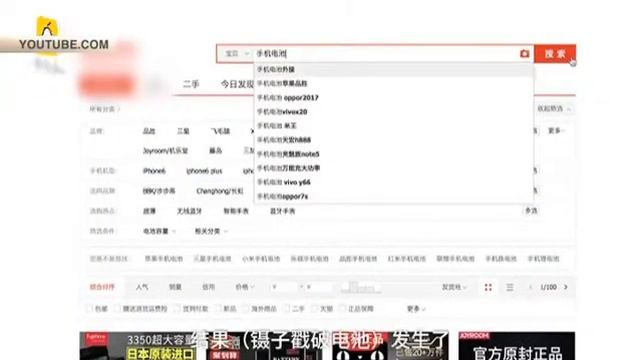Sort by 综合排序
Screen dimensions: 640x360
102,287
